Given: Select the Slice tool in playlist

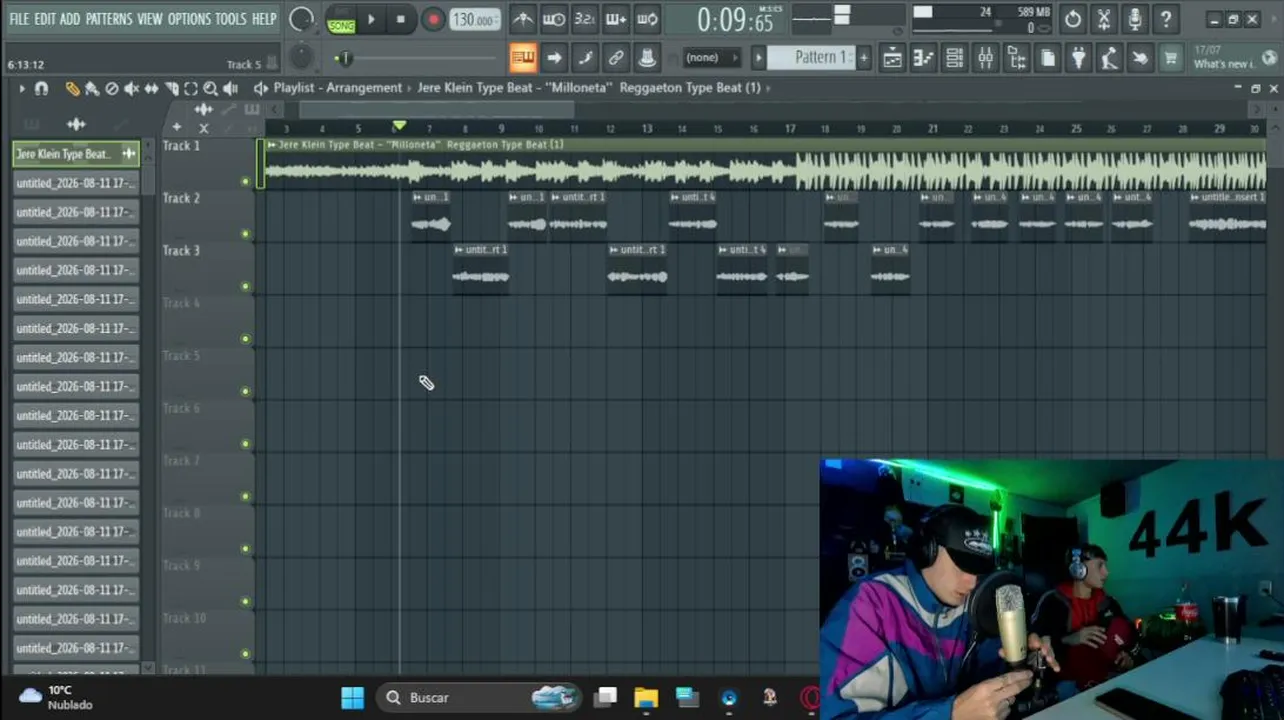Looking at the screenshot, I should click(x=172, y=89).
